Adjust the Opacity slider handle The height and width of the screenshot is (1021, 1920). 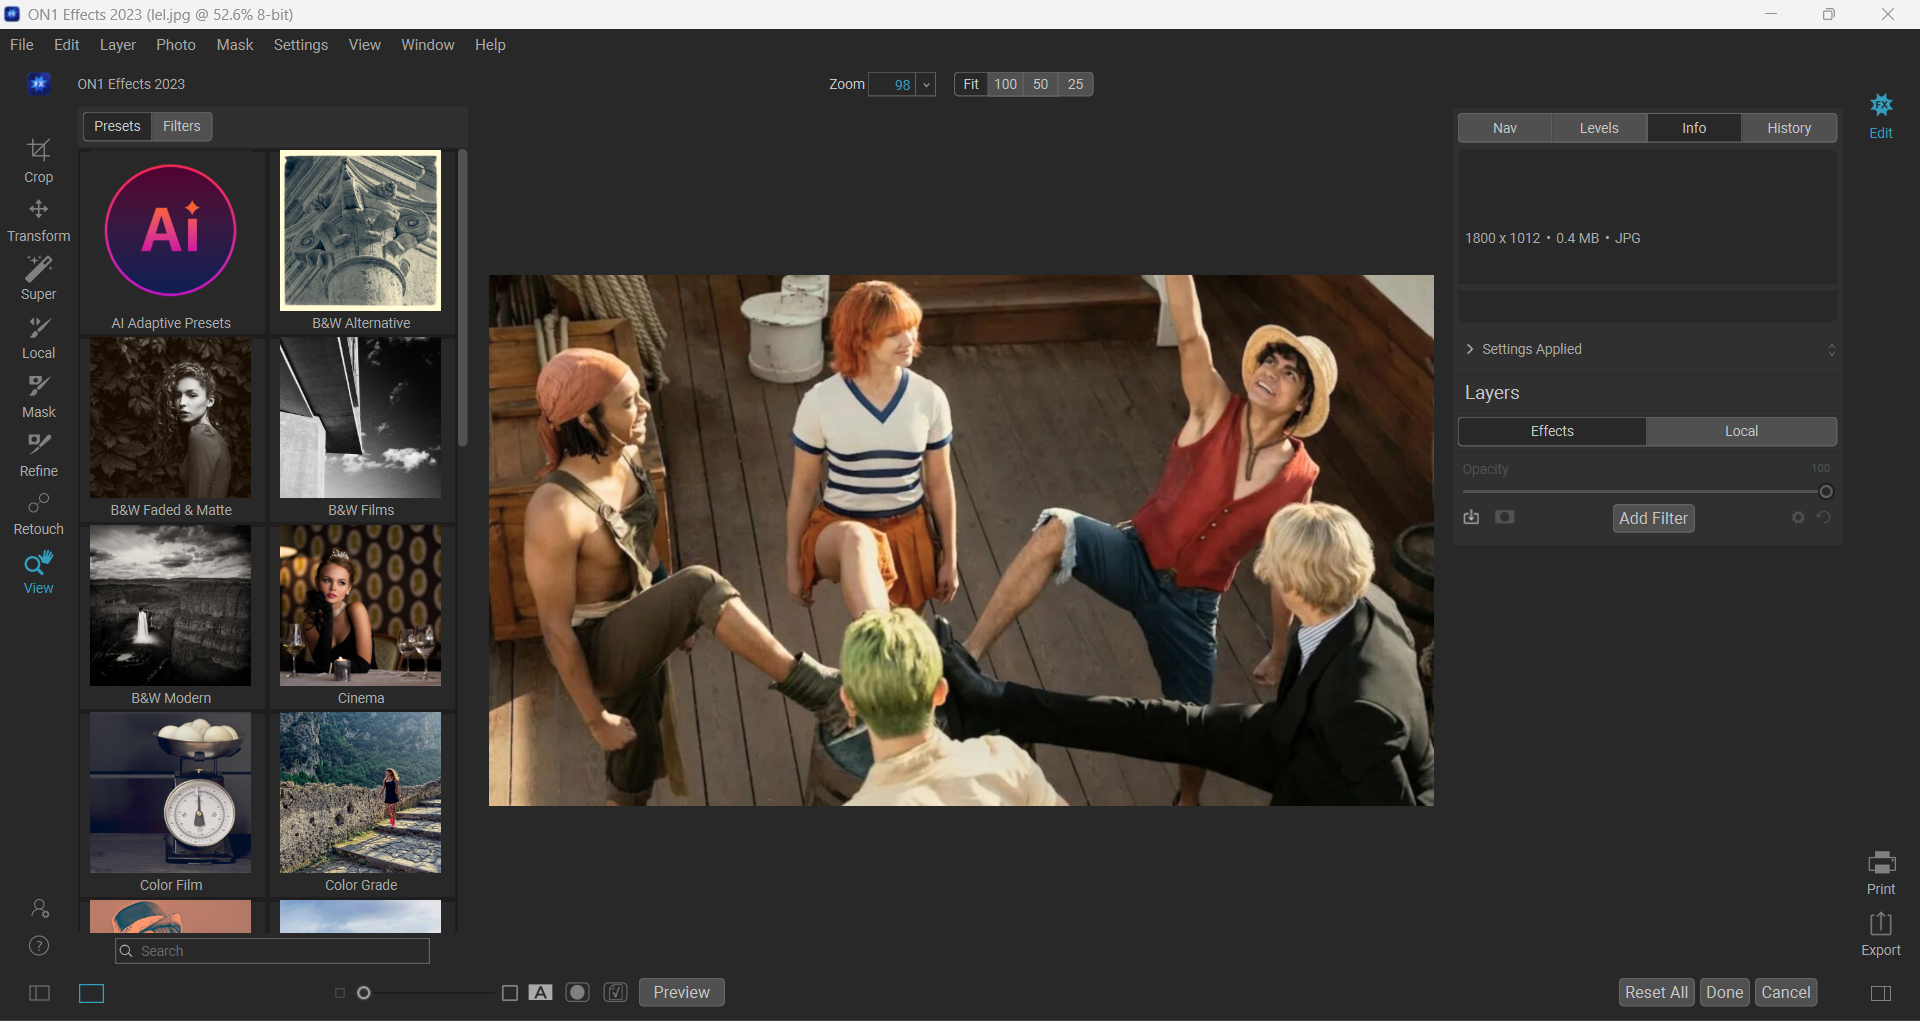[x=1826, y=492]
